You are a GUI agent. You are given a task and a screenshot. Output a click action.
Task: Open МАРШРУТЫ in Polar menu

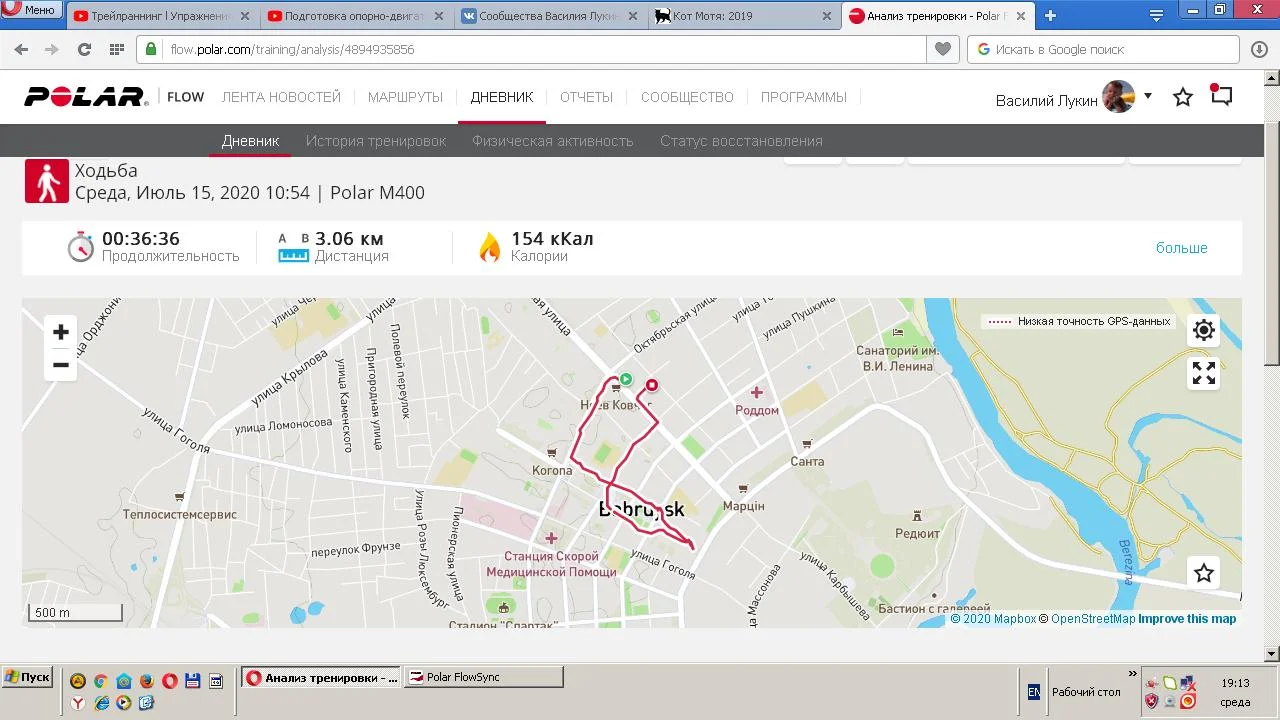[405, 97]
